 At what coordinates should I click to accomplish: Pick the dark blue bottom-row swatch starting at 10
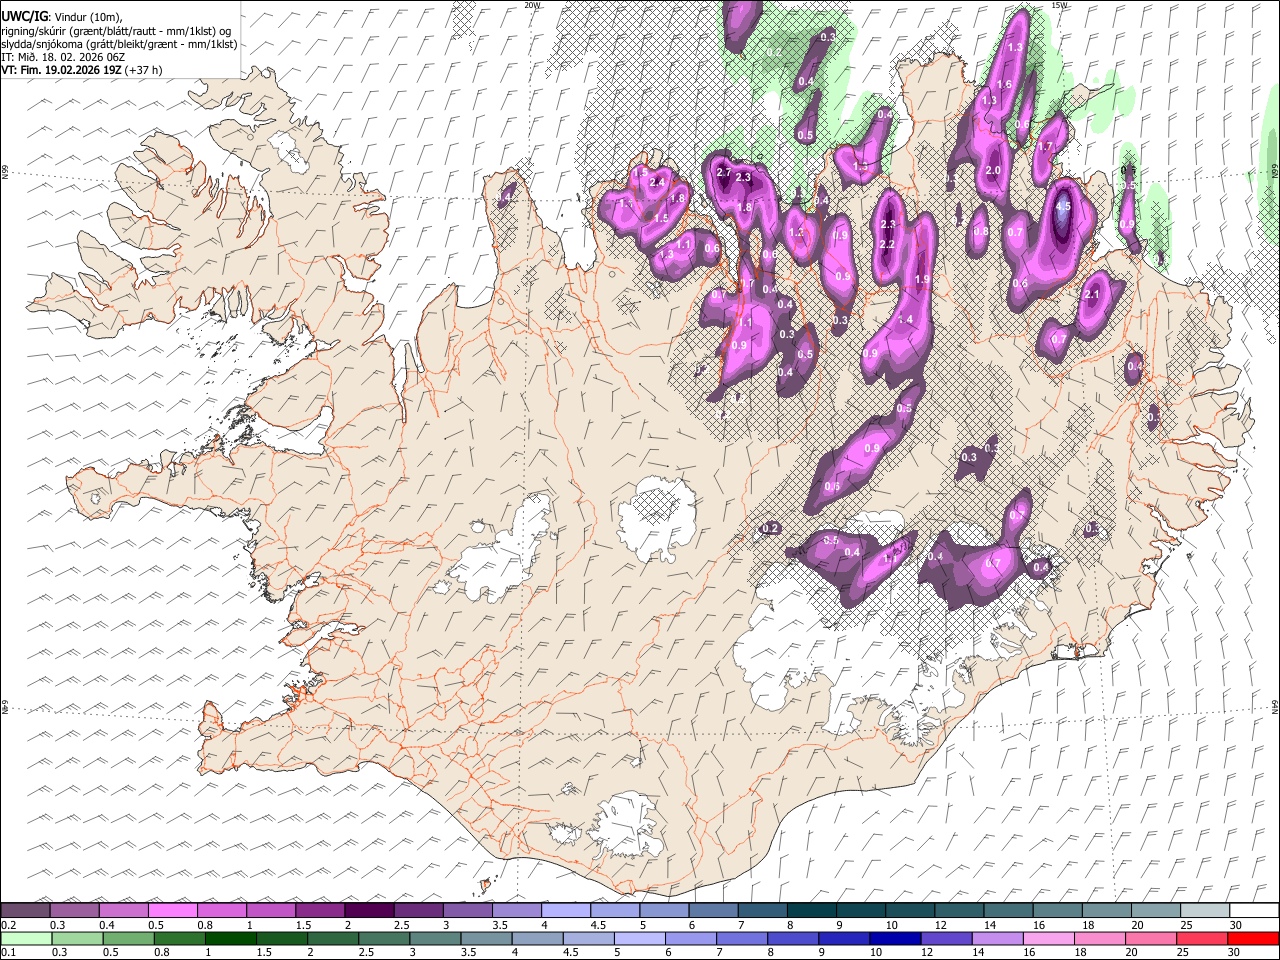pos(896,939)
